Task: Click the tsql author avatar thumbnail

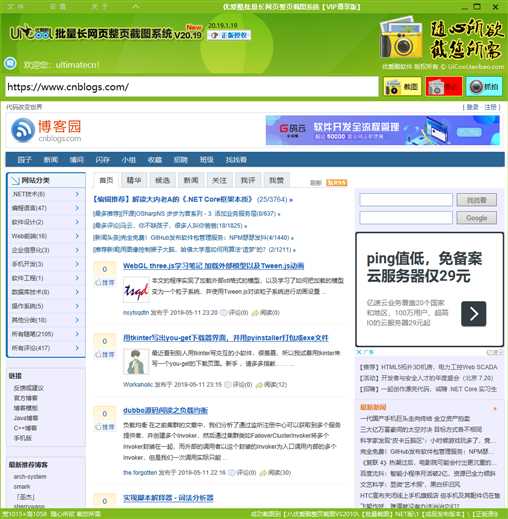Action: pyautogui.click(x=136, y=290)
